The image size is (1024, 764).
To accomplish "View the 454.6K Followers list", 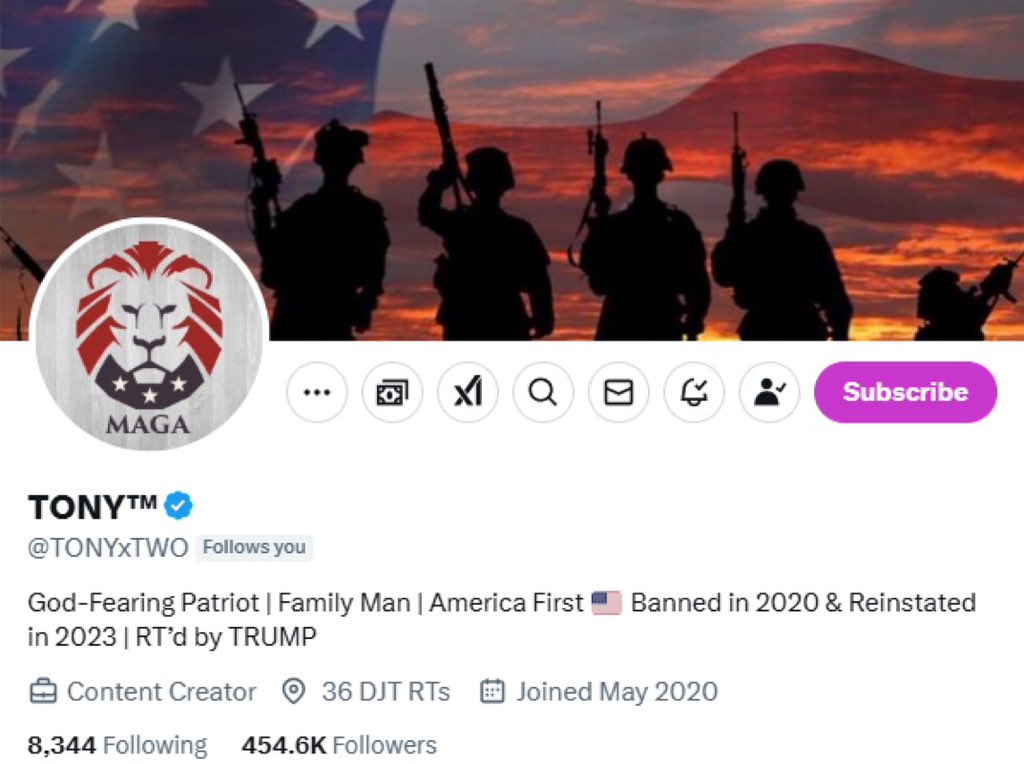I will [x=339, y=745].
